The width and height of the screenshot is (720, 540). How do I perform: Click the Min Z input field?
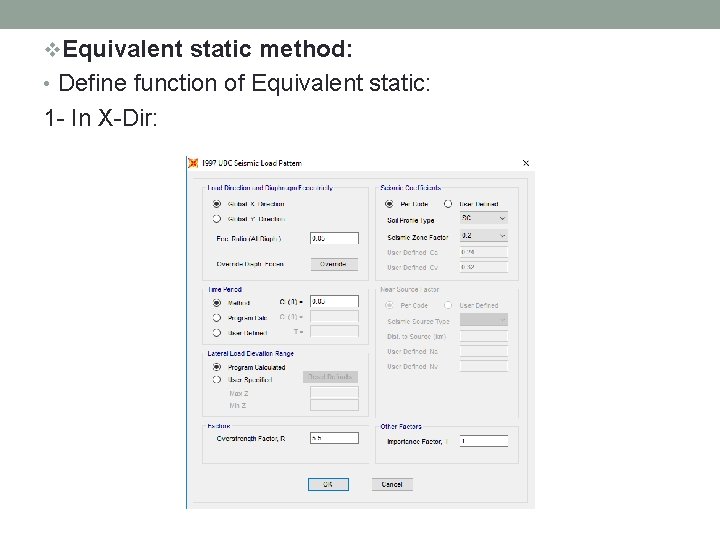pyautogui.click(x=334, y=405)
